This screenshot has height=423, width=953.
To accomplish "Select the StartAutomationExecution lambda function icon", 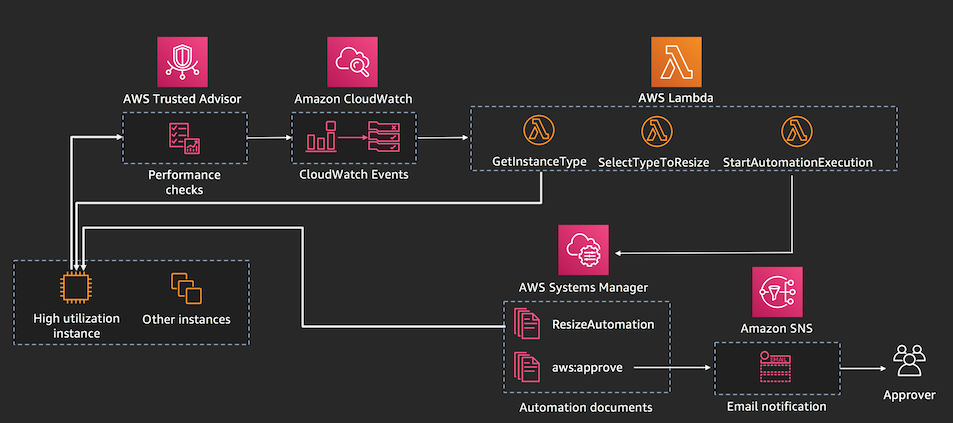I will tap(797, 132).
